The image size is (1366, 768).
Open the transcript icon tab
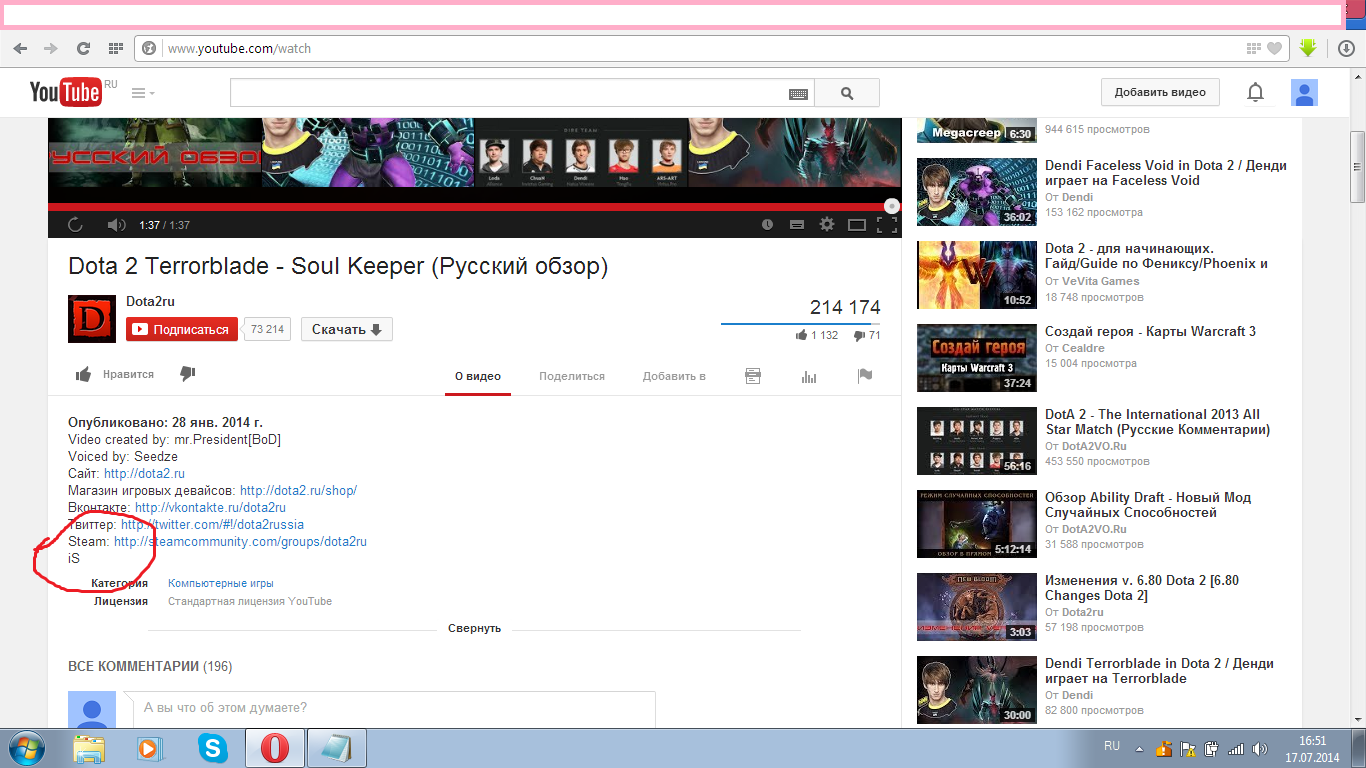pyautogui.click(x=753, y=376)
